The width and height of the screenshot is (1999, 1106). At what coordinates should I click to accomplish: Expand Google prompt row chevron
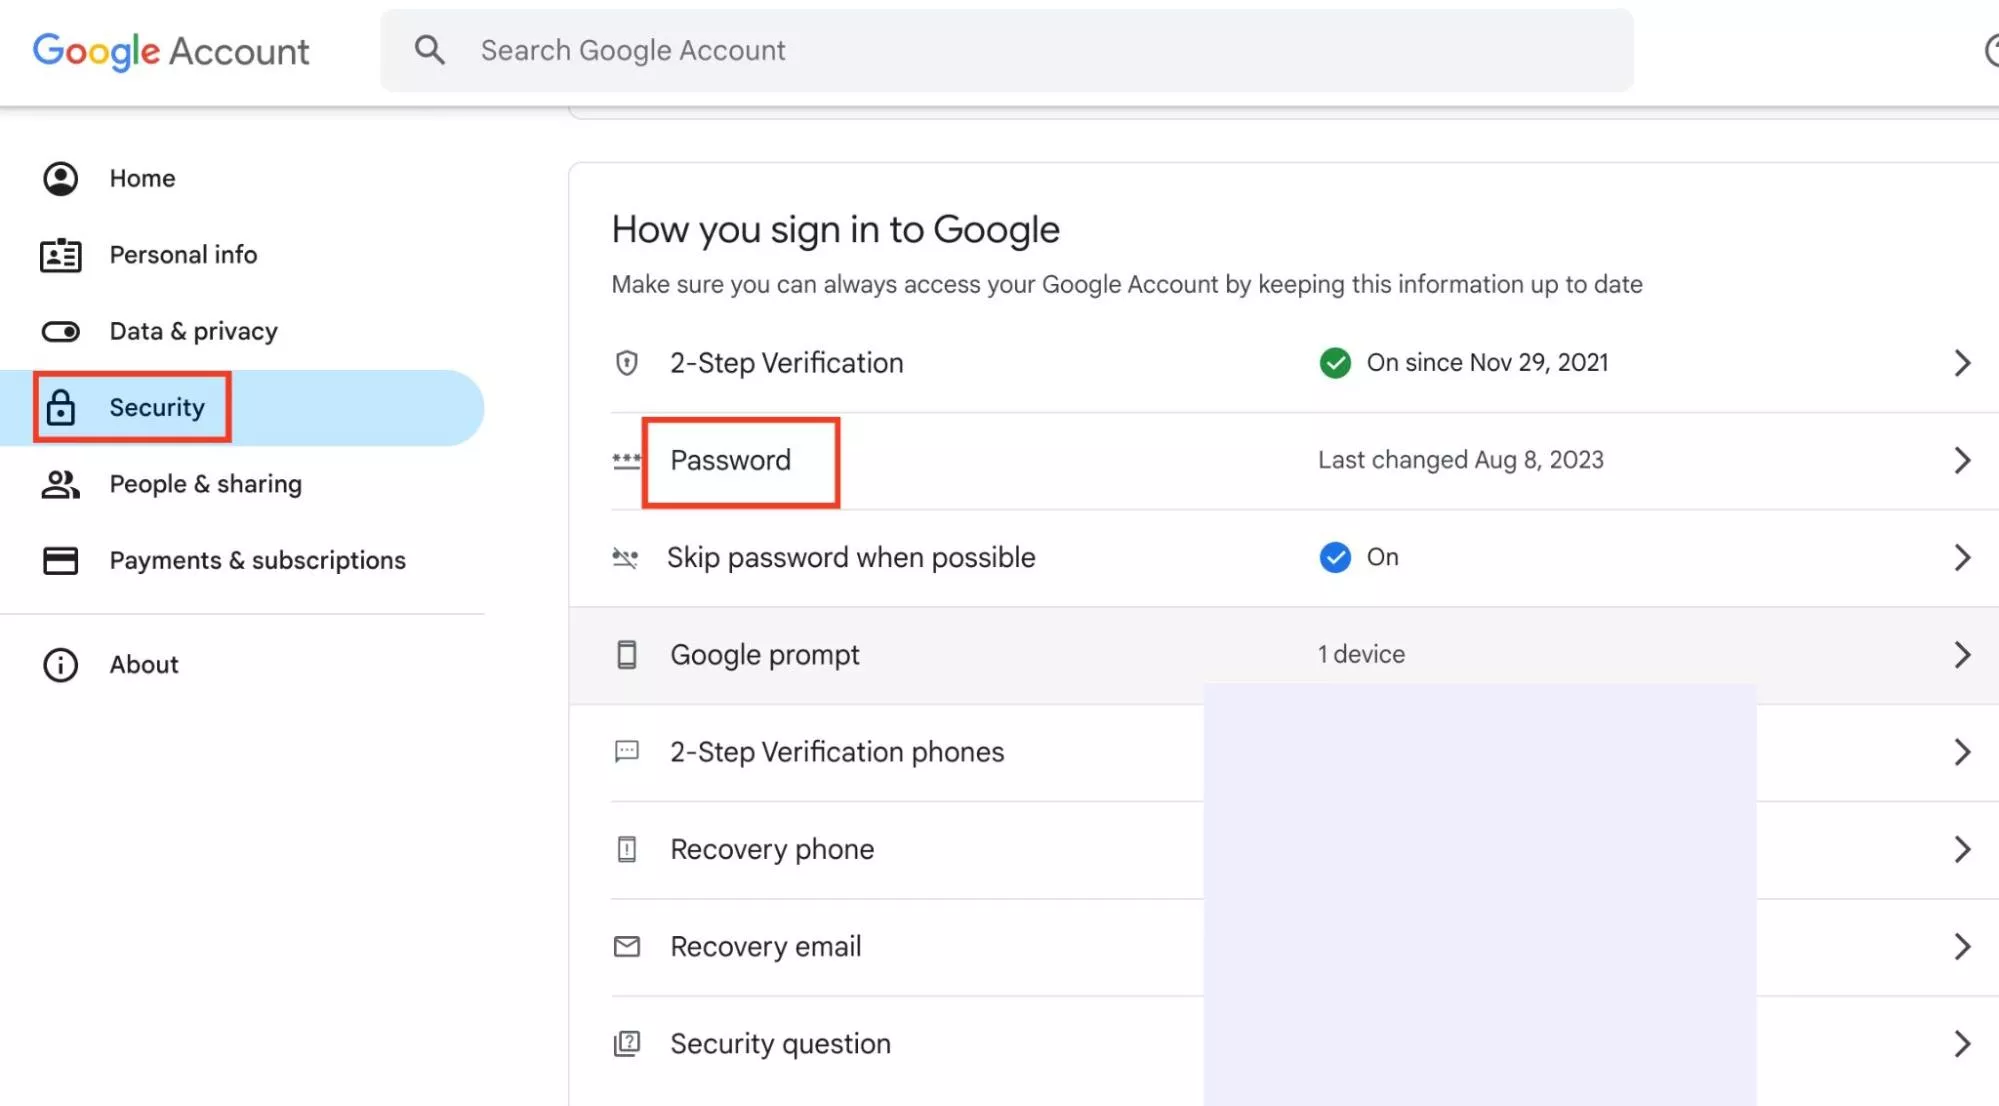pyautogui.click(x=1961, y=655)
